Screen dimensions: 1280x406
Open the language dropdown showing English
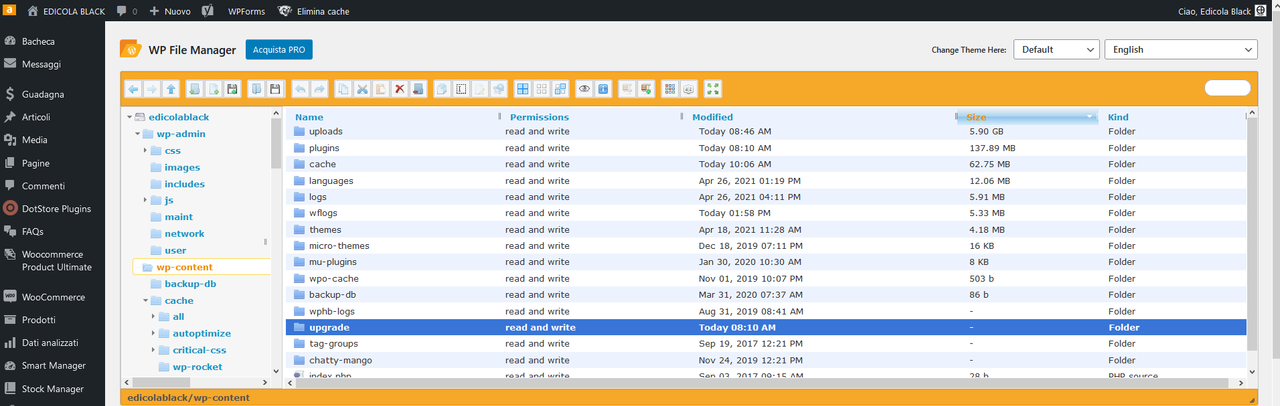[1181, 49]
